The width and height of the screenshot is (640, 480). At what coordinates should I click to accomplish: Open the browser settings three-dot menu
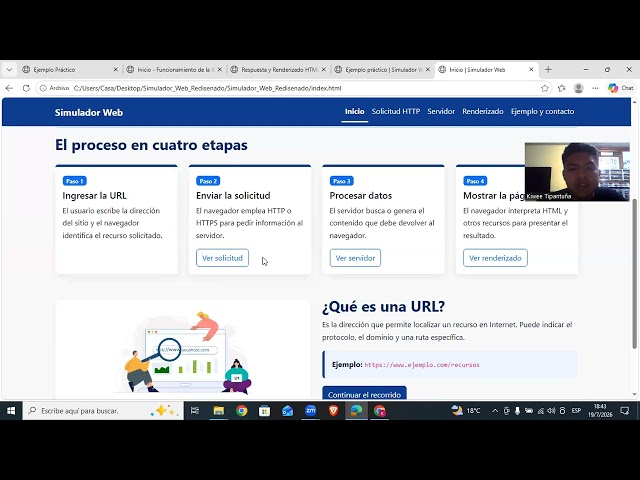595,88
